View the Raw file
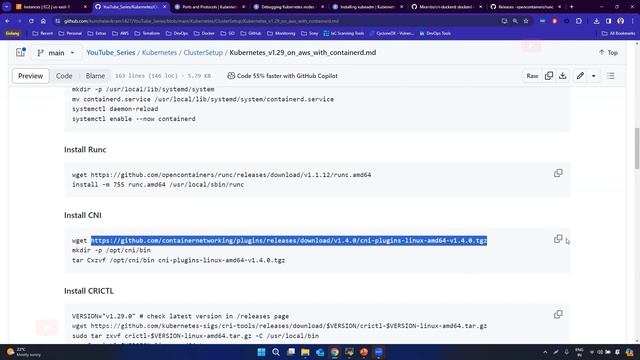 [x=532, y=76]
